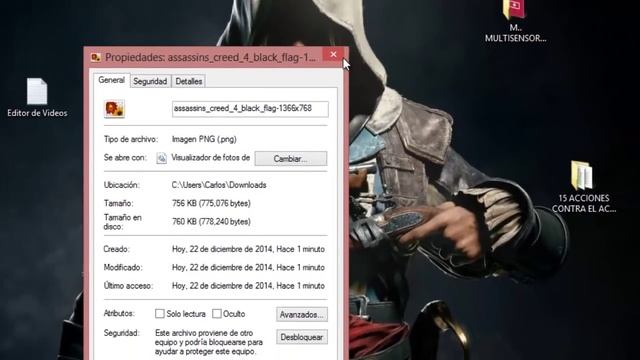Image resolution: width=640 pixels, height=360 pixels.
Task: Click the Modificado date value
Action: [x=248, y=267]
